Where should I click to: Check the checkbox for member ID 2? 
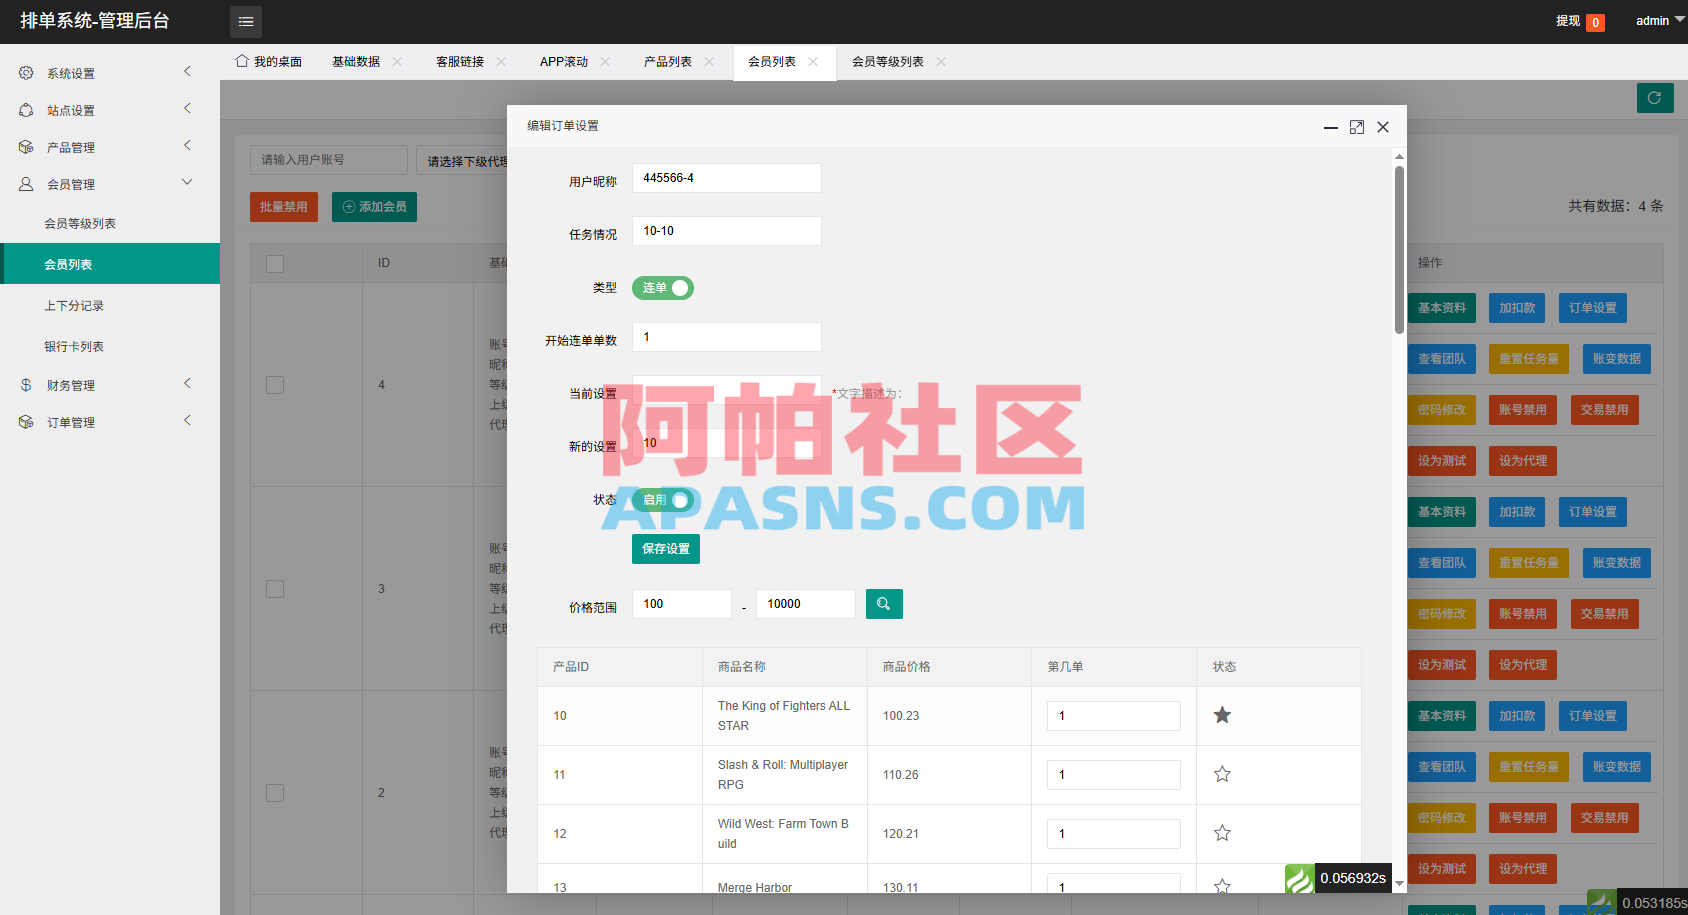[275, 793]
